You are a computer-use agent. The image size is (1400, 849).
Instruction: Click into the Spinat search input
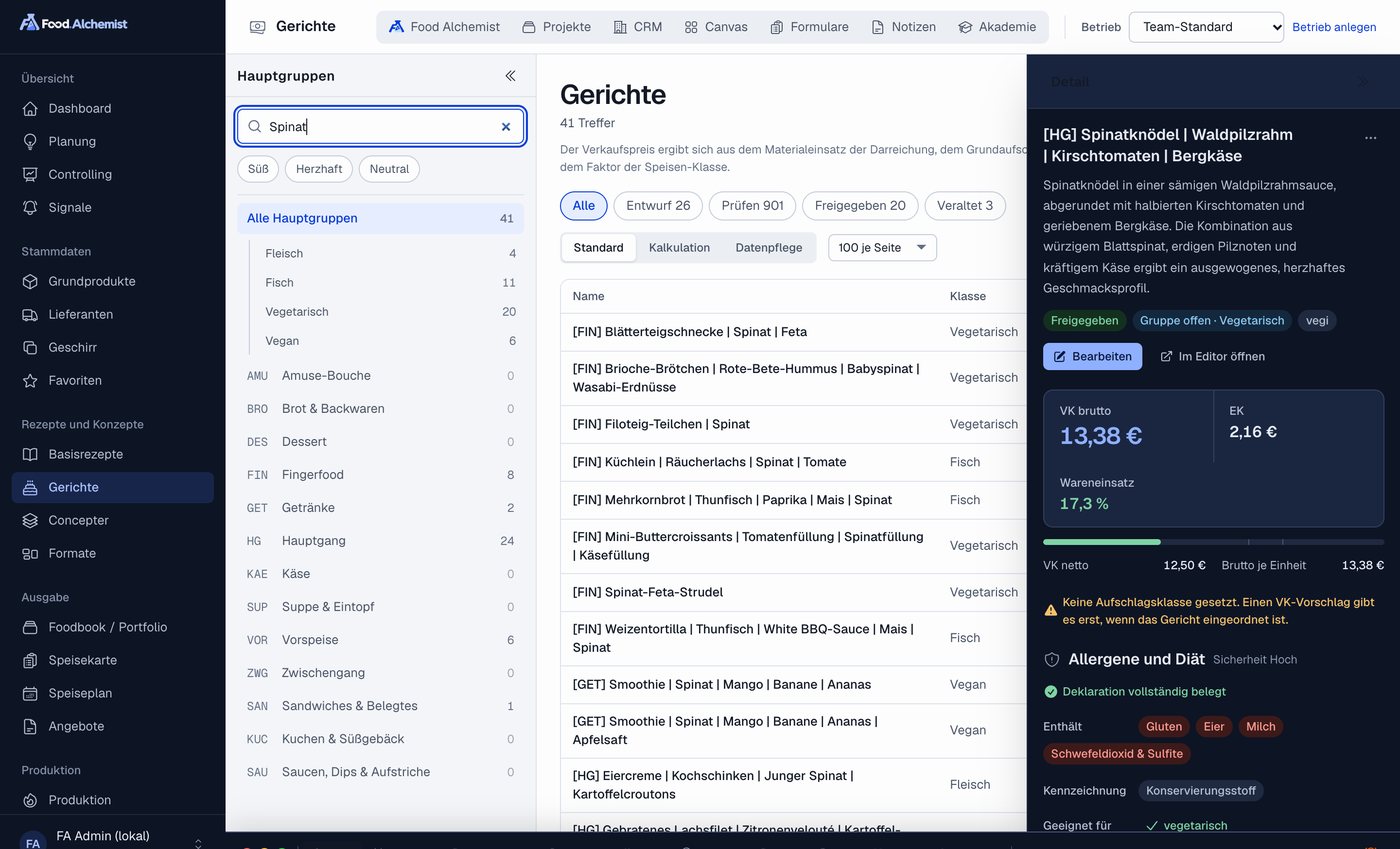tap(380, 127)
